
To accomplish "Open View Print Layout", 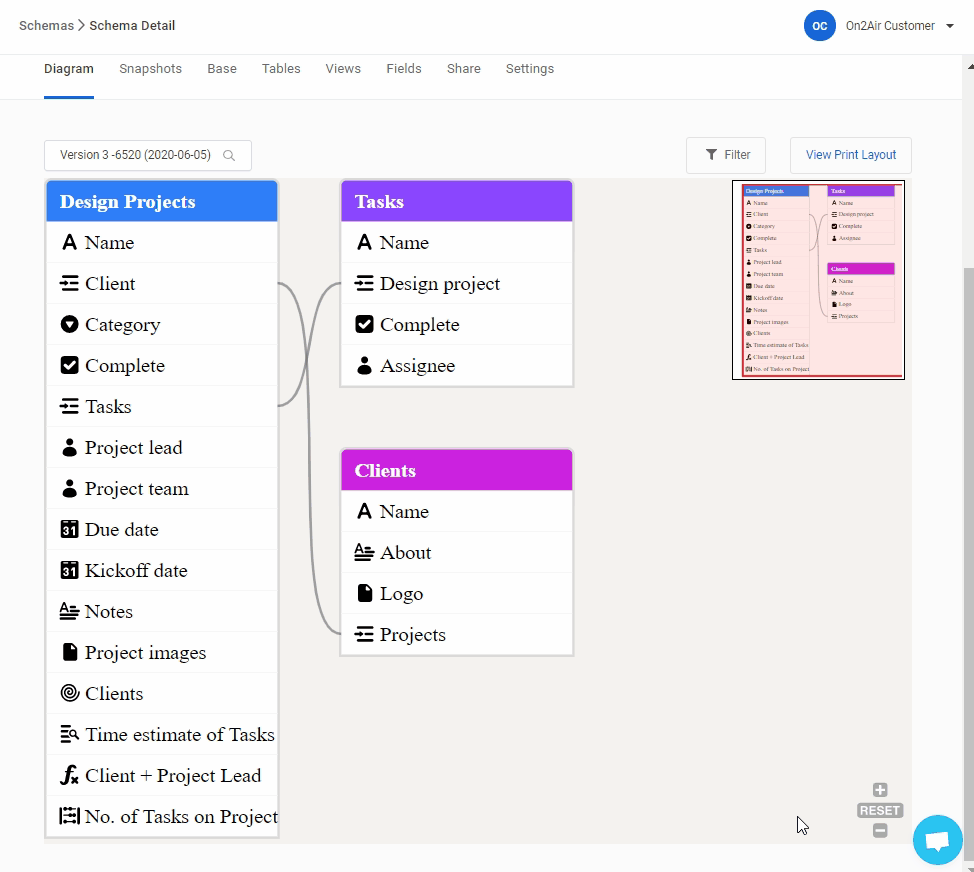I will coord(850,155).
